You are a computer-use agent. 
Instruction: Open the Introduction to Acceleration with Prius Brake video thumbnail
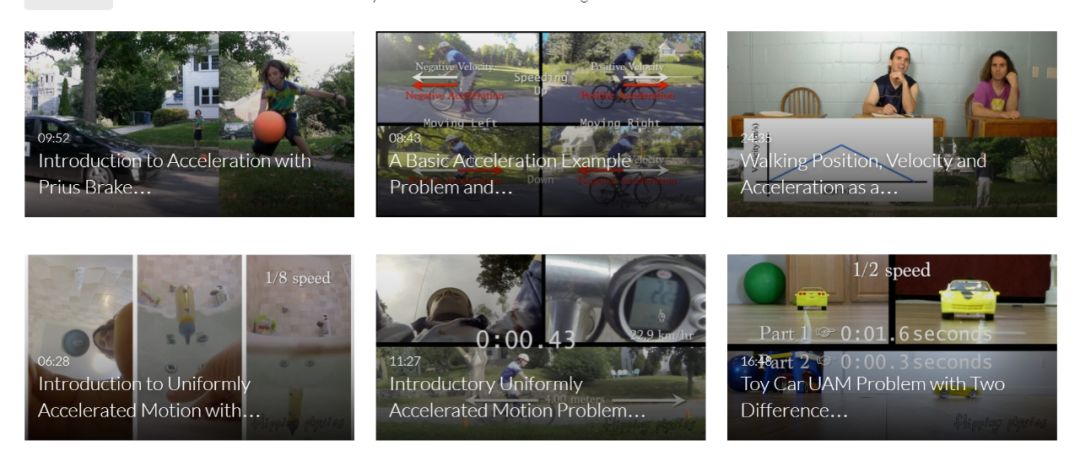189,124
